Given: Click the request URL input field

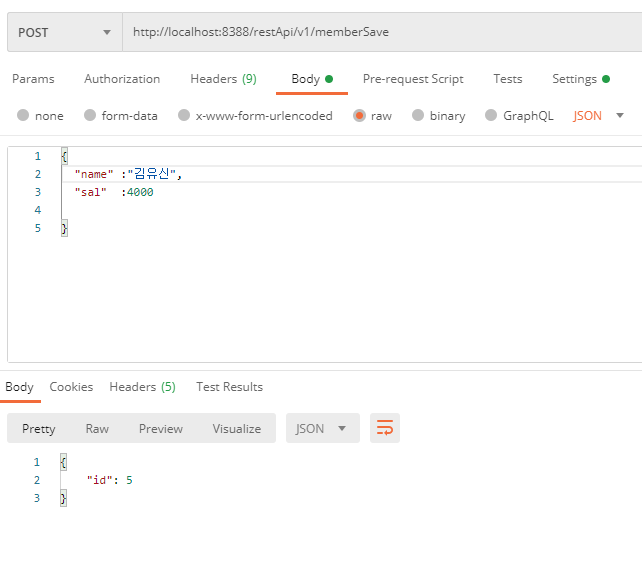Looking at the screenshot, I should tap(382, 32).
